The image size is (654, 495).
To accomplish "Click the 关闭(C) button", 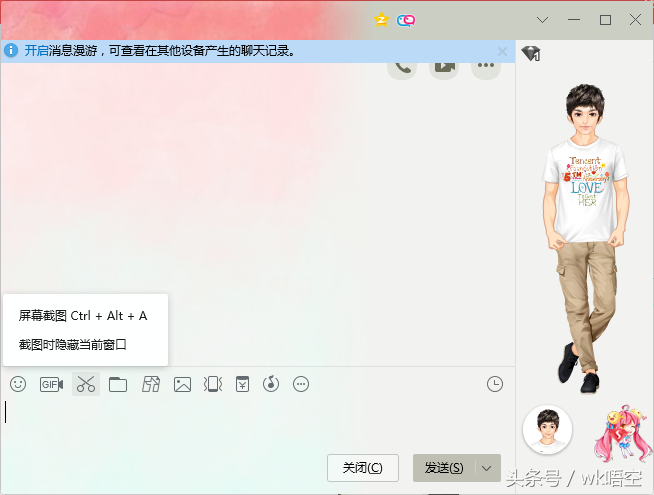I will 363,468.
